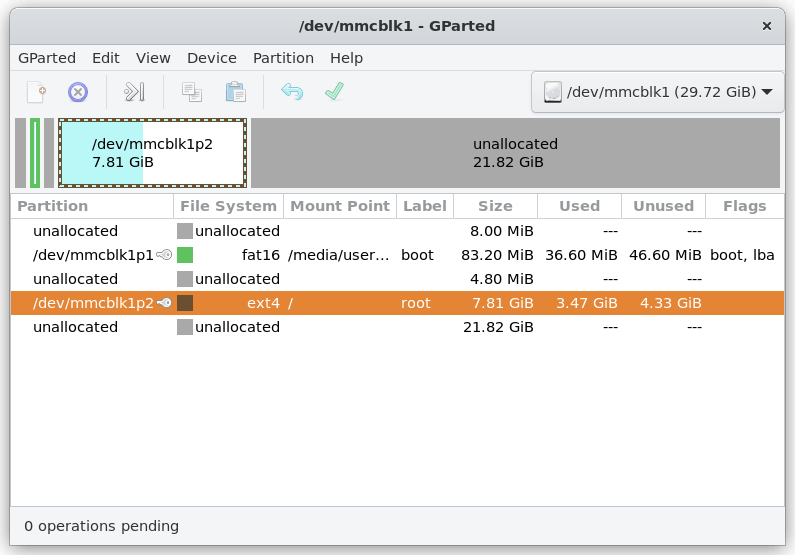
Task: Click the Copy partition toolbar icon
Action: (x=192, y=93)
